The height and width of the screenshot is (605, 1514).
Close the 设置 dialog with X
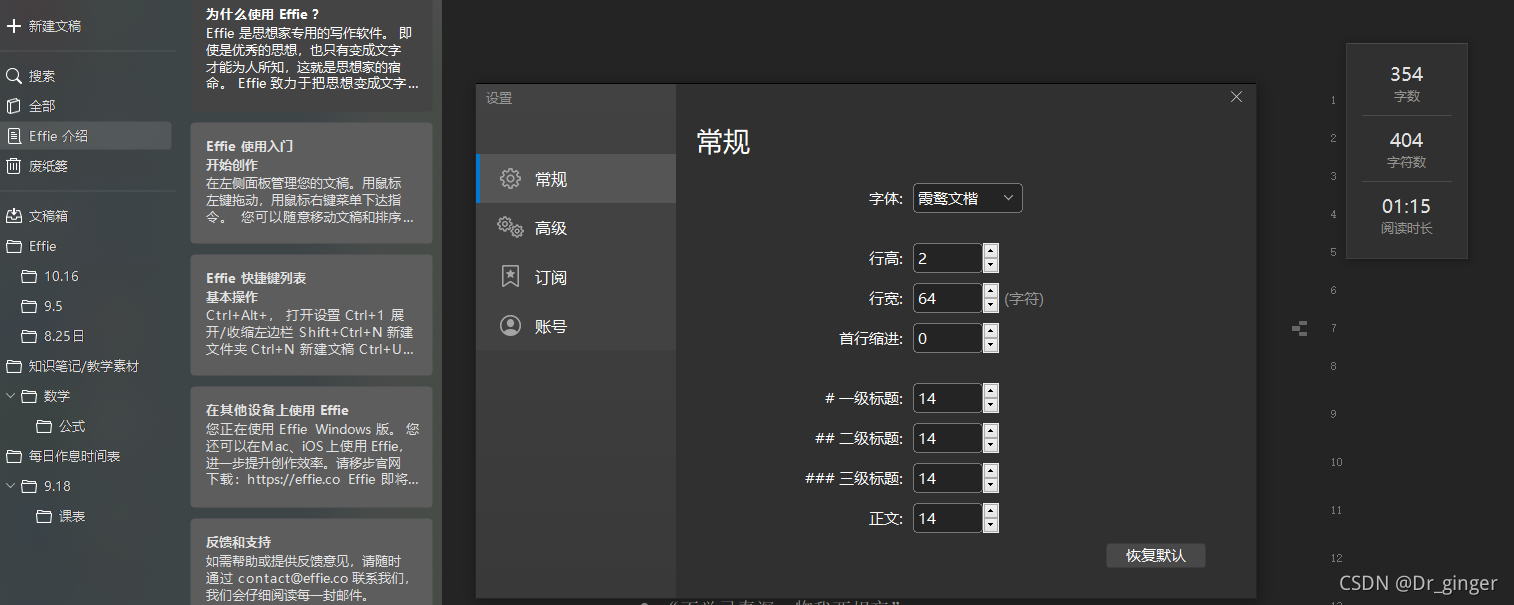tap(1236, 97)
